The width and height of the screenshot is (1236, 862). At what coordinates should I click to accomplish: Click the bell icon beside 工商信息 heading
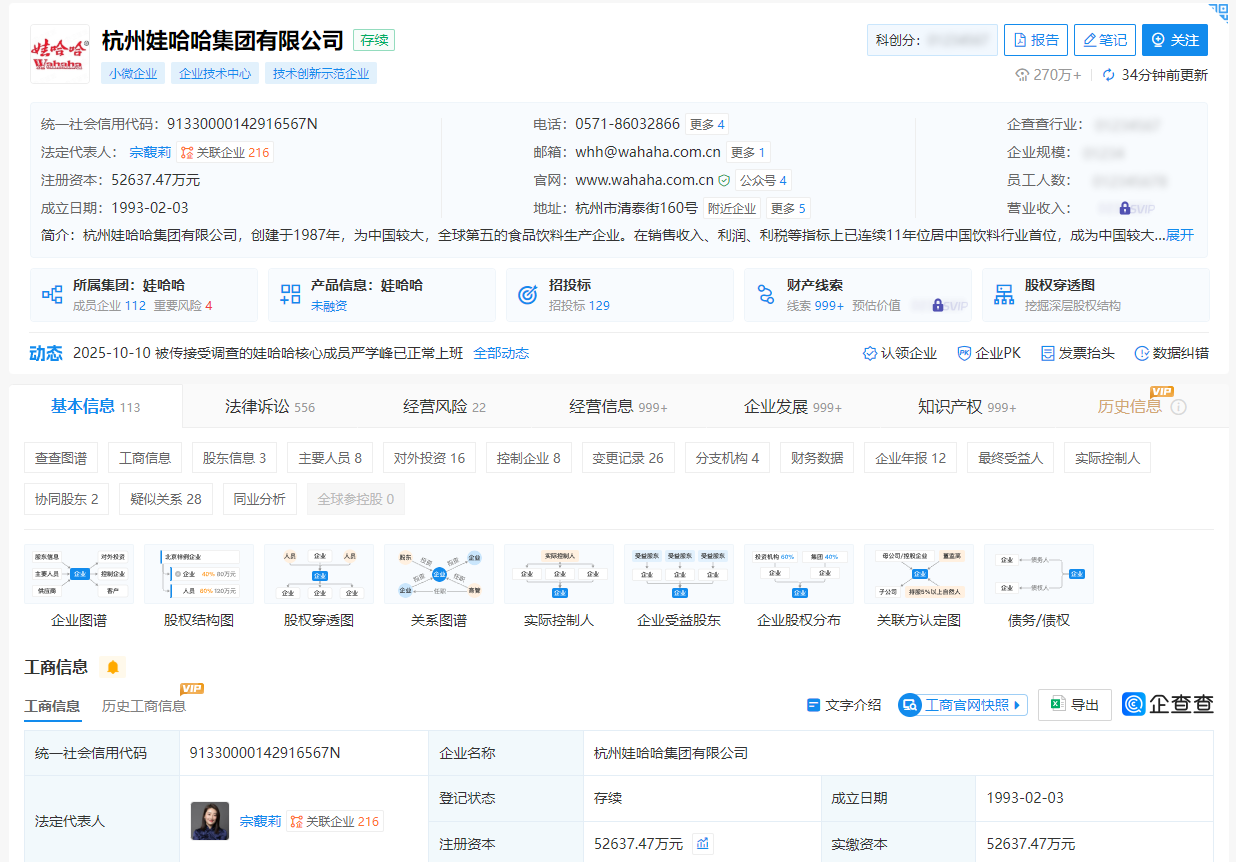[x=113, y=667]
